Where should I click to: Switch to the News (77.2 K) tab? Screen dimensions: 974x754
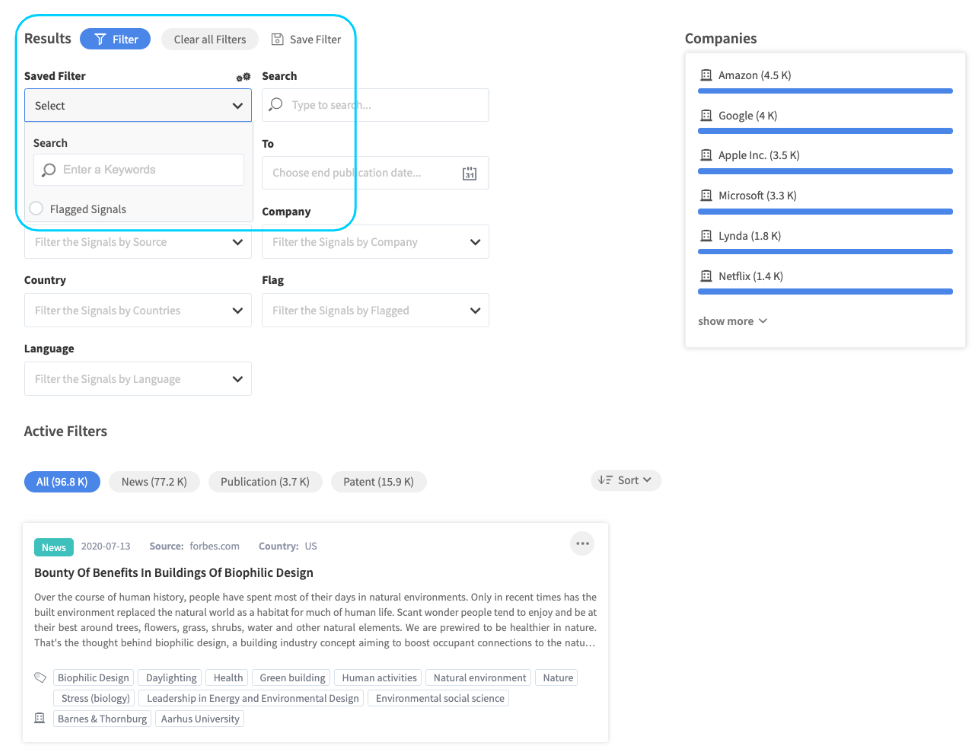154,482
